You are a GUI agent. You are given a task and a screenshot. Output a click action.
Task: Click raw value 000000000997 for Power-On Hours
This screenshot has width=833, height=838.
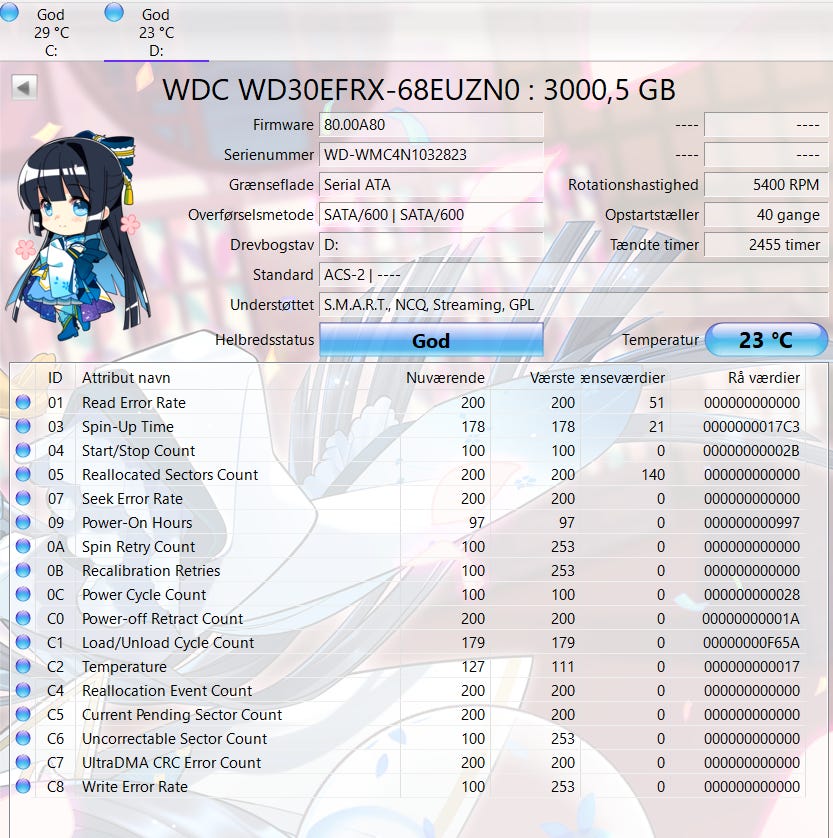pyautogui.click(x=752, y=523)
